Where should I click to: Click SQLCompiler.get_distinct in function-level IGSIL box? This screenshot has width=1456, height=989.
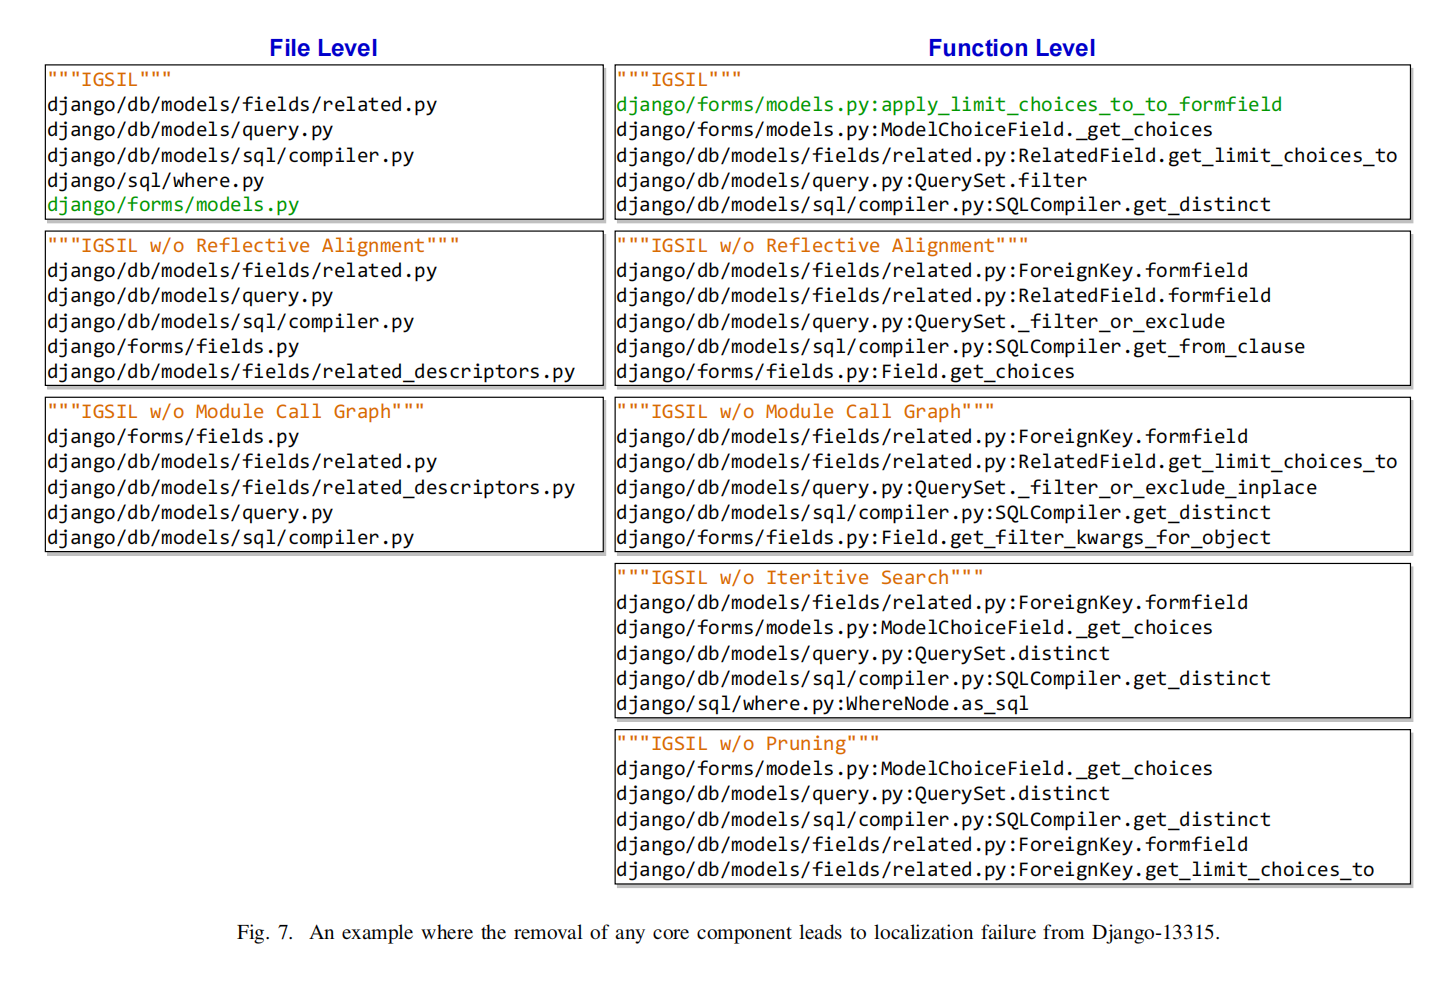(x=944, y=205)
